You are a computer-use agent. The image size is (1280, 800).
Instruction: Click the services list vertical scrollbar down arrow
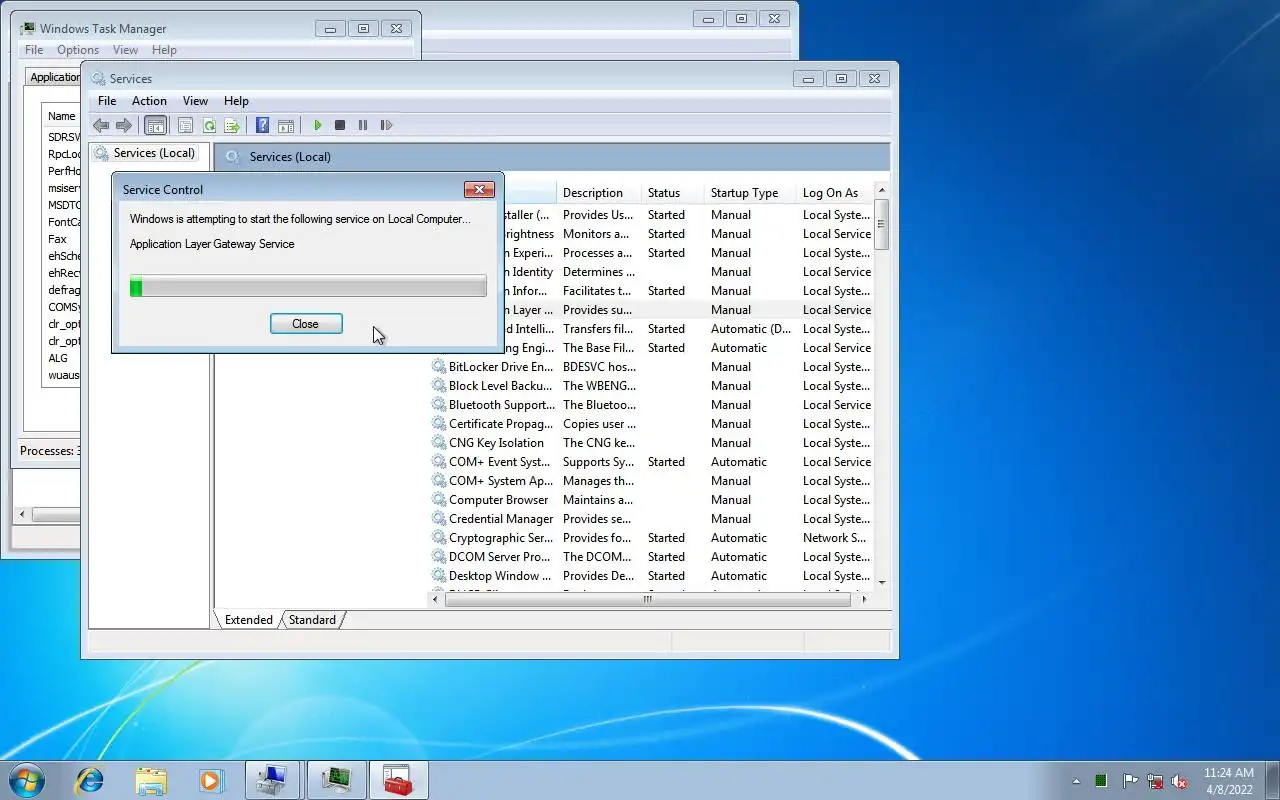pyautogui.click(x=882, y=582)
